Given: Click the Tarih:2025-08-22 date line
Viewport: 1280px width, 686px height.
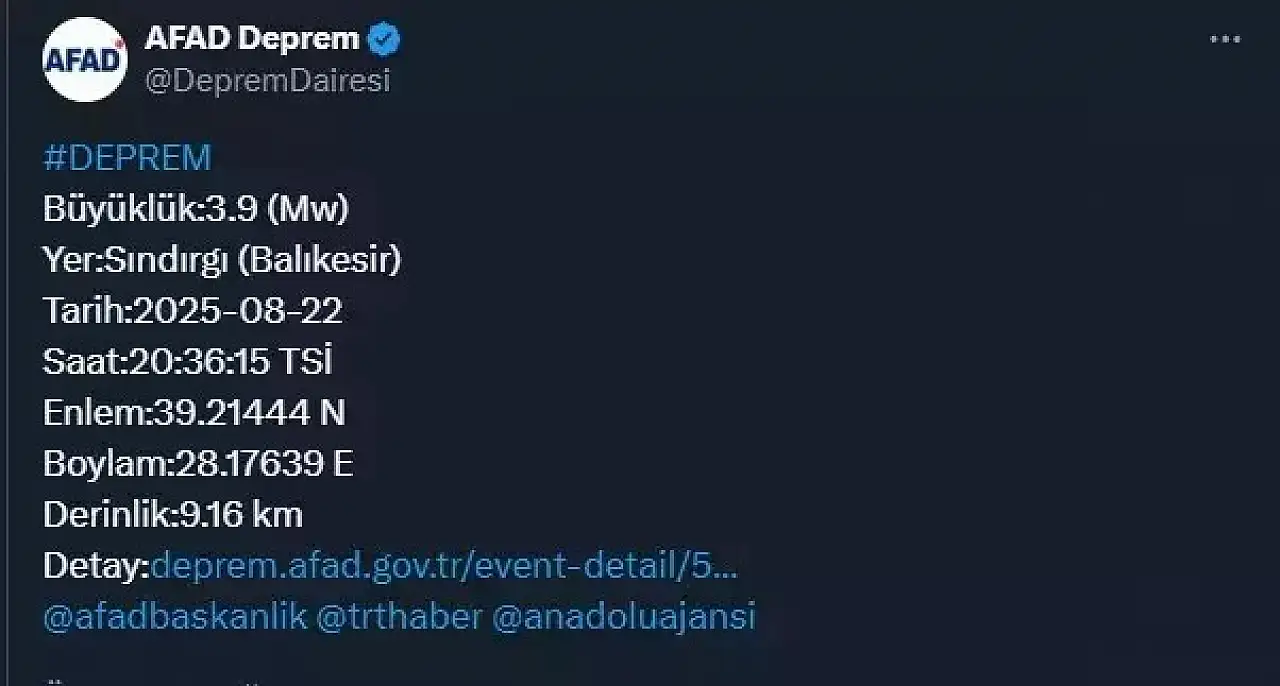Looking at the screenshot, I should 193,311.
